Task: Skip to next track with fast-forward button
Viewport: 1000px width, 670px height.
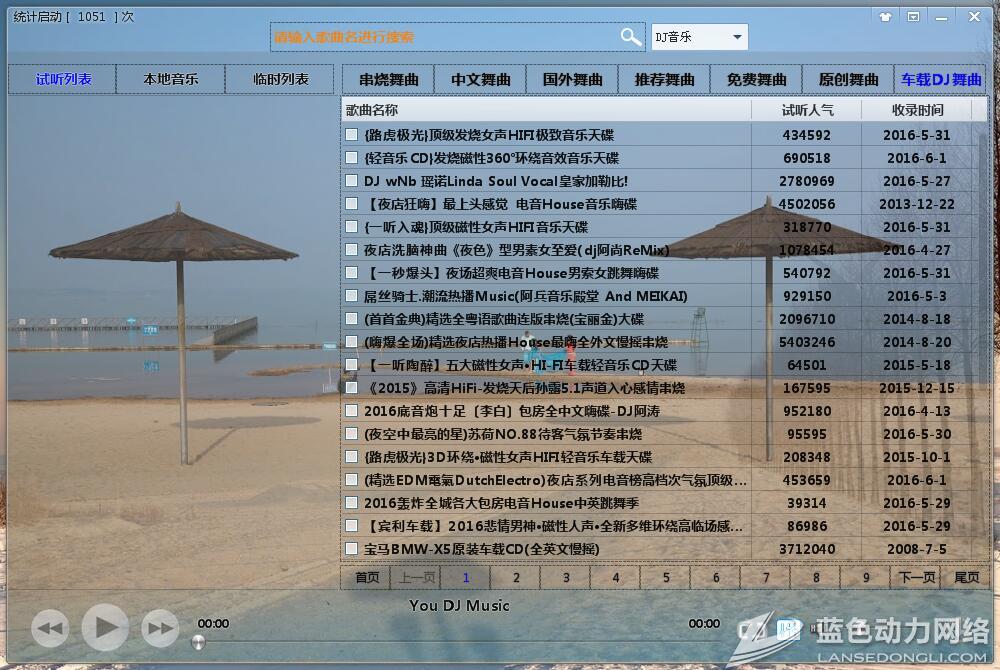Action: [160, 628]
